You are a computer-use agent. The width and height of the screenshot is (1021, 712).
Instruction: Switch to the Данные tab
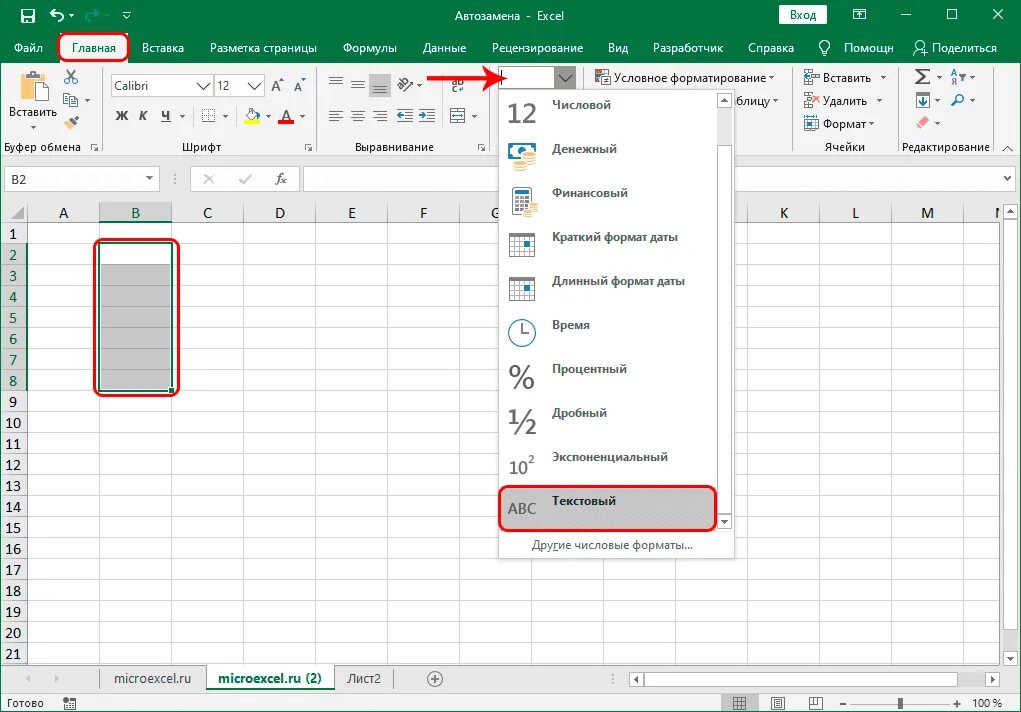tap(444, 48)
